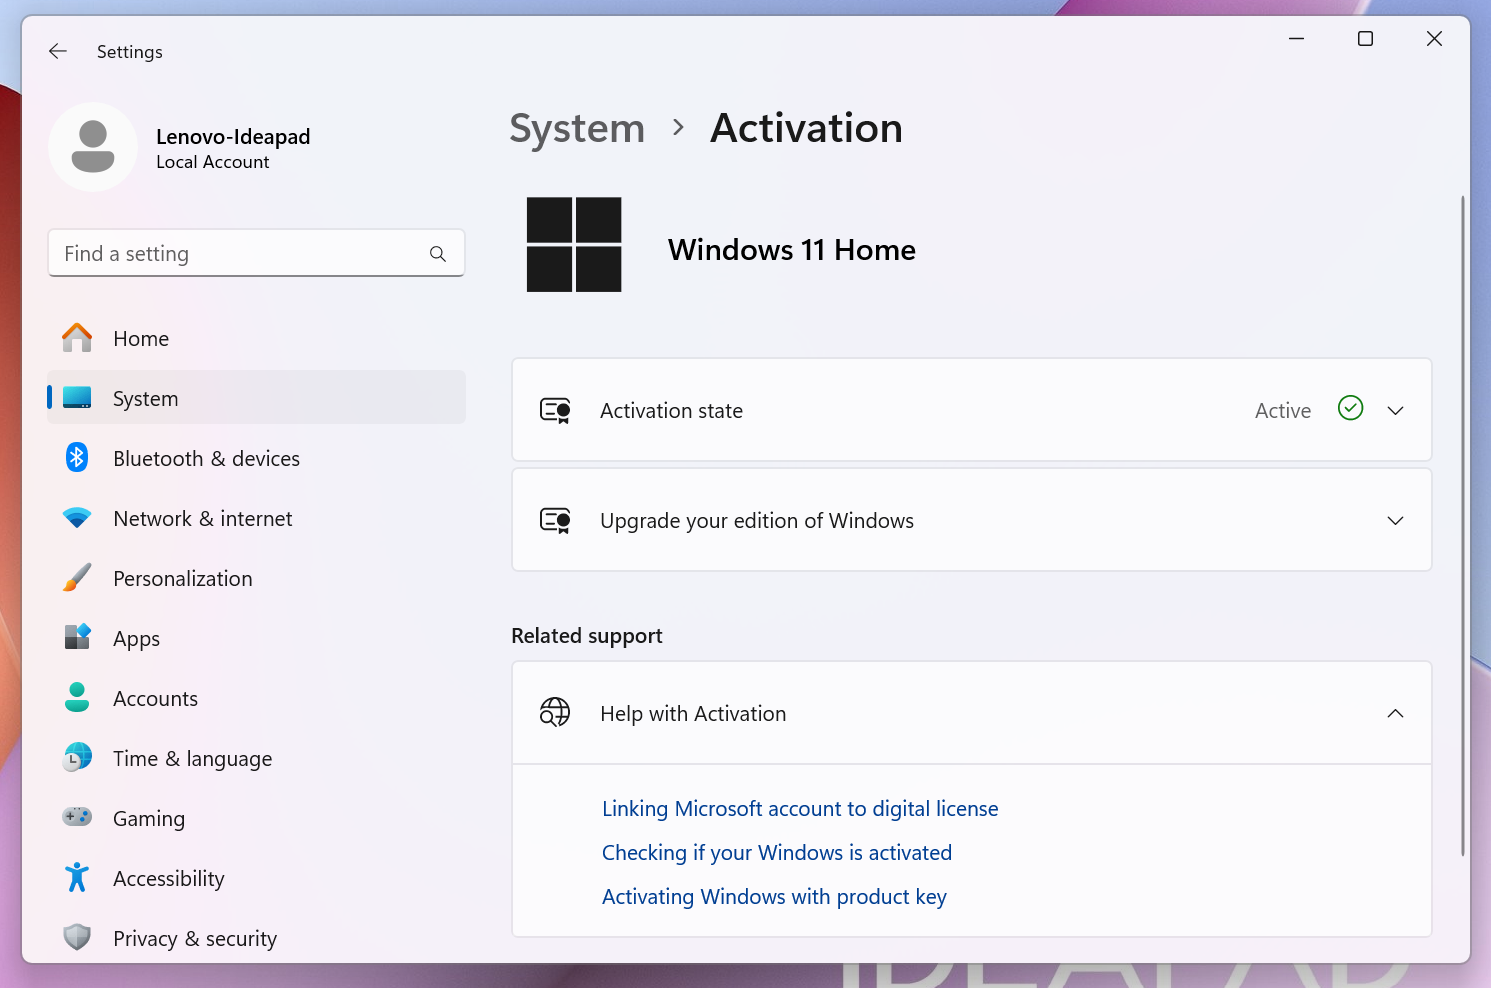The image size is (1491, 988).
Task: Click the Activation page title
Action: coord(806,128)
